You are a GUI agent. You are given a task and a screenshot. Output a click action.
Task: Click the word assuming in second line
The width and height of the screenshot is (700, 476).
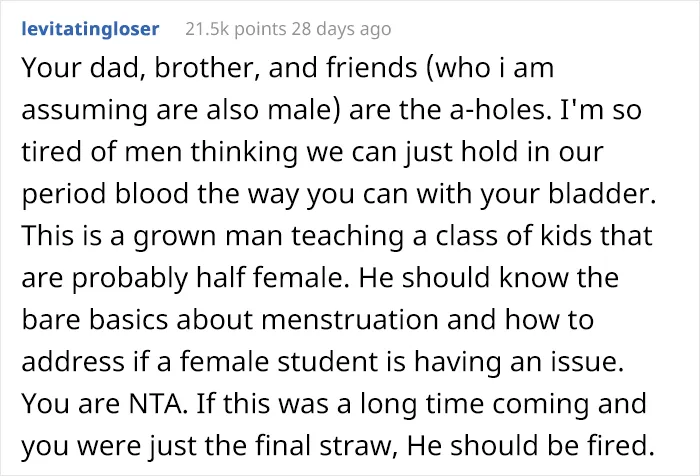click(84, 111)
